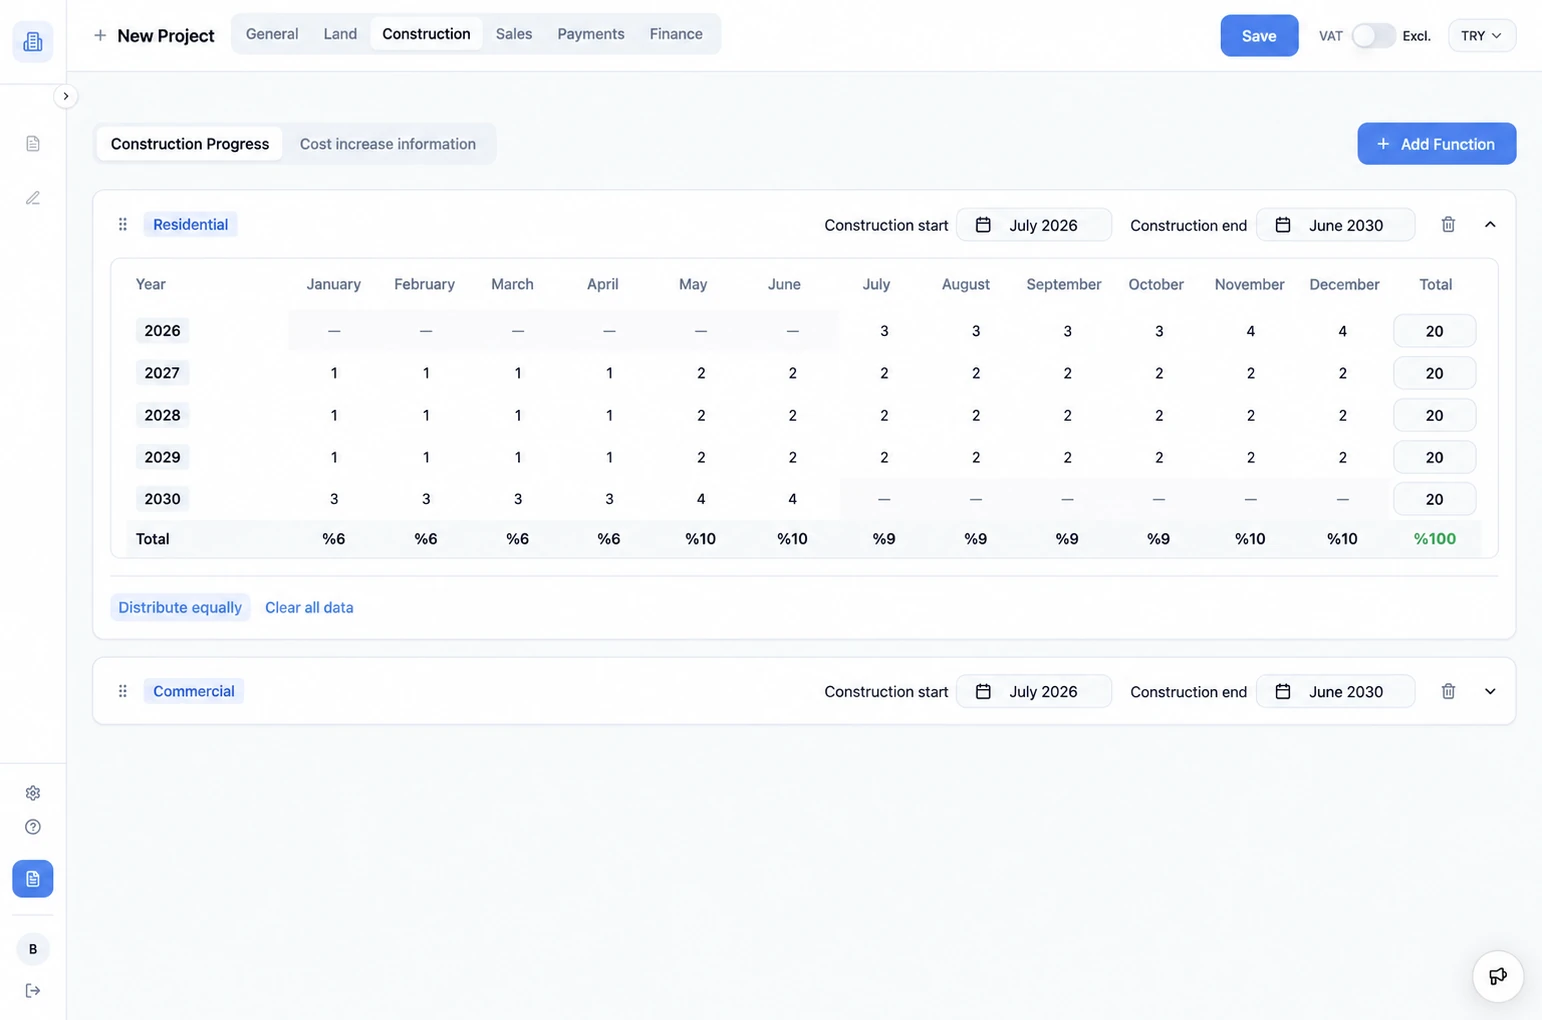
Task: Delete the Commercial function with trash icon
Action: (x=1448, y=691)
